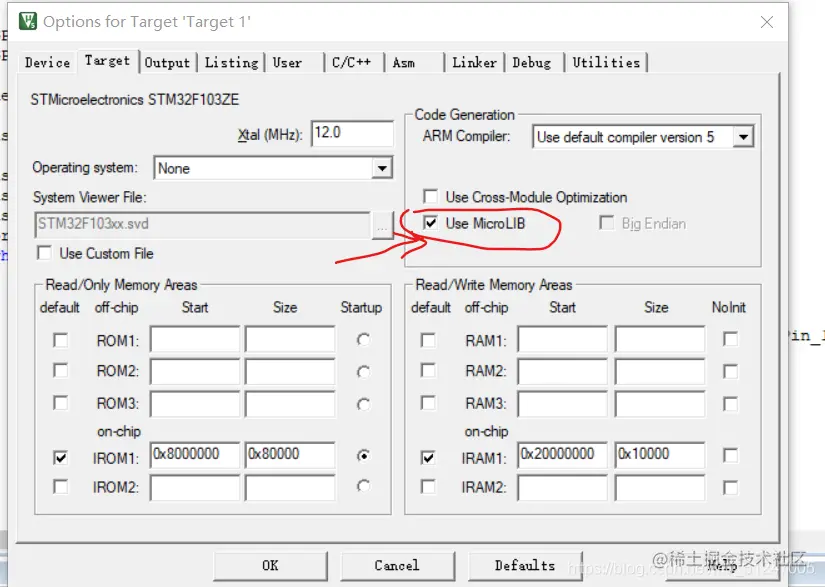Check the IRAM2 default checkbox
825x587 pixels.
[x=428, y=487]
